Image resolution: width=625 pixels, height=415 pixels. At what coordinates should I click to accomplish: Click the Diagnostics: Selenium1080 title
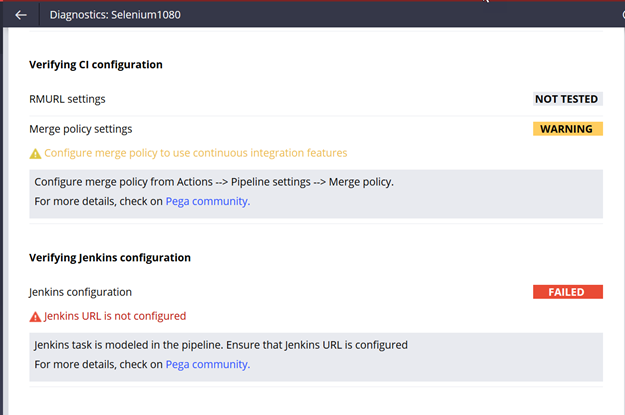tap(115, 15)
